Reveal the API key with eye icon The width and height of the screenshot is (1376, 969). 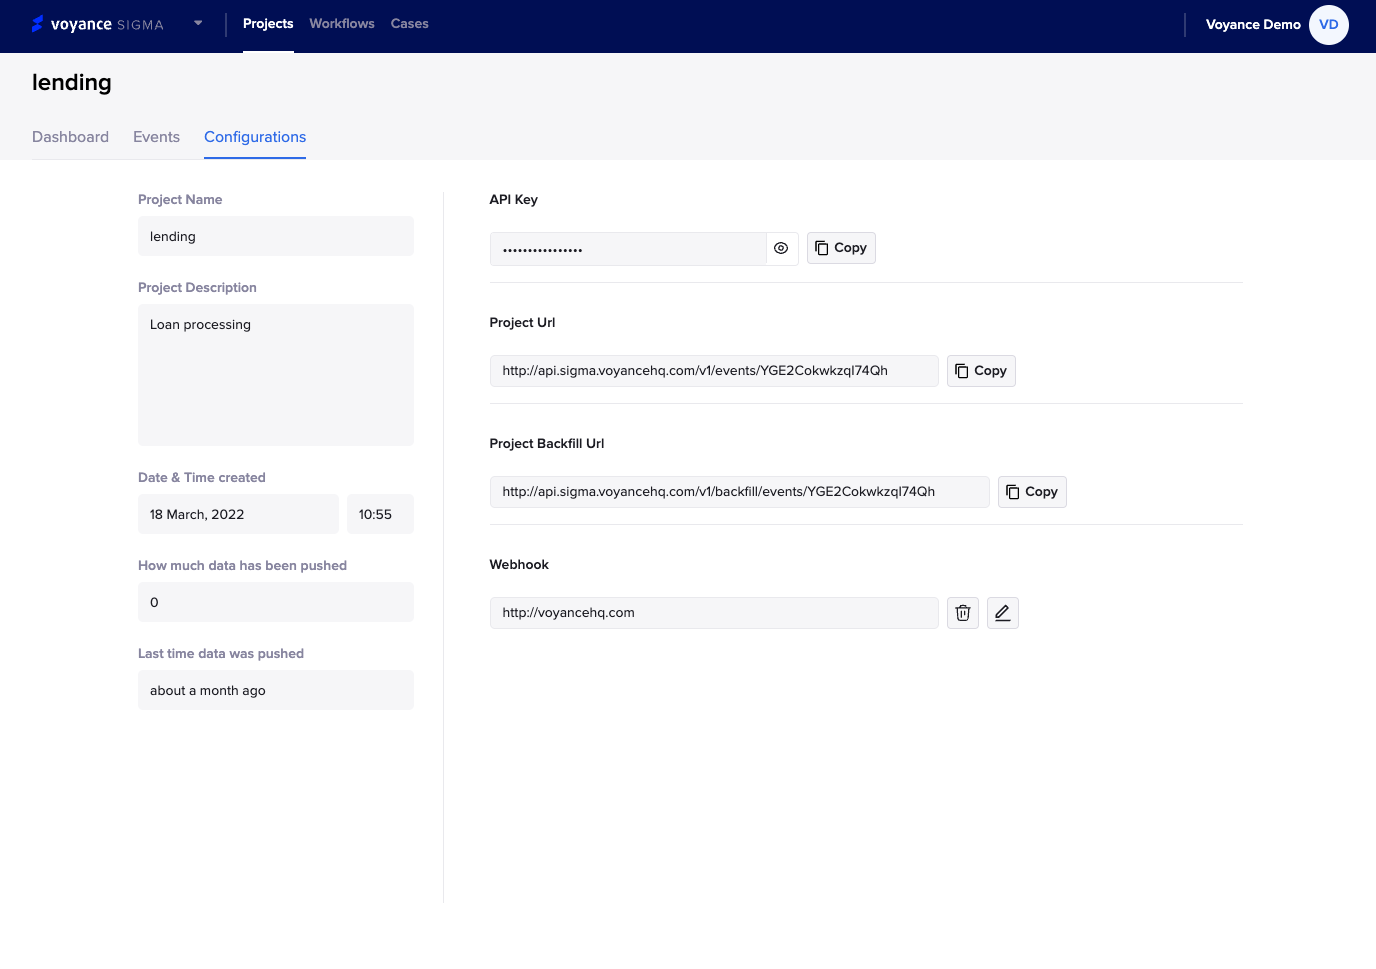click(782, 249)
